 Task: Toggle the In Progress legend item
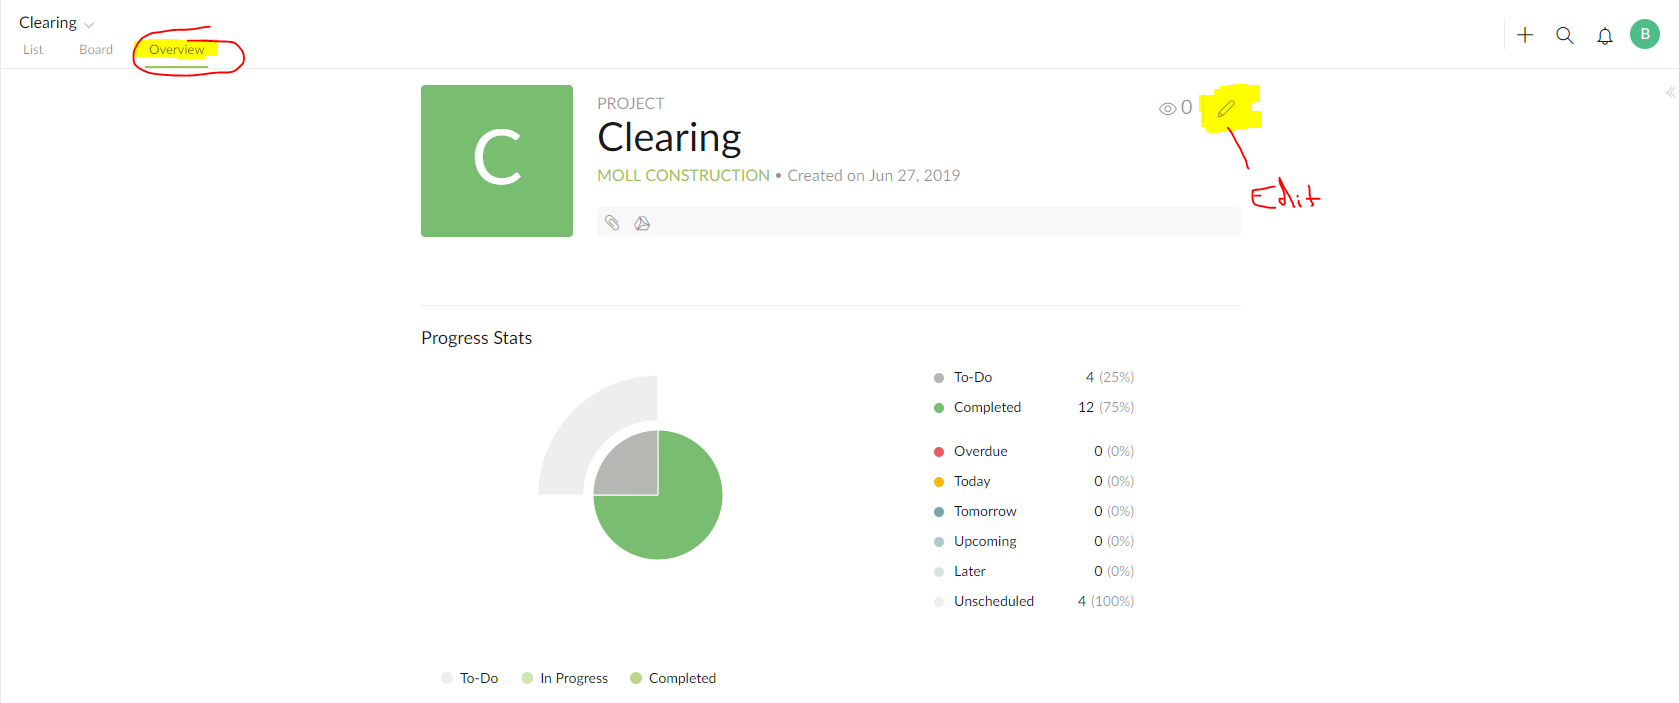tap(564, 678)
